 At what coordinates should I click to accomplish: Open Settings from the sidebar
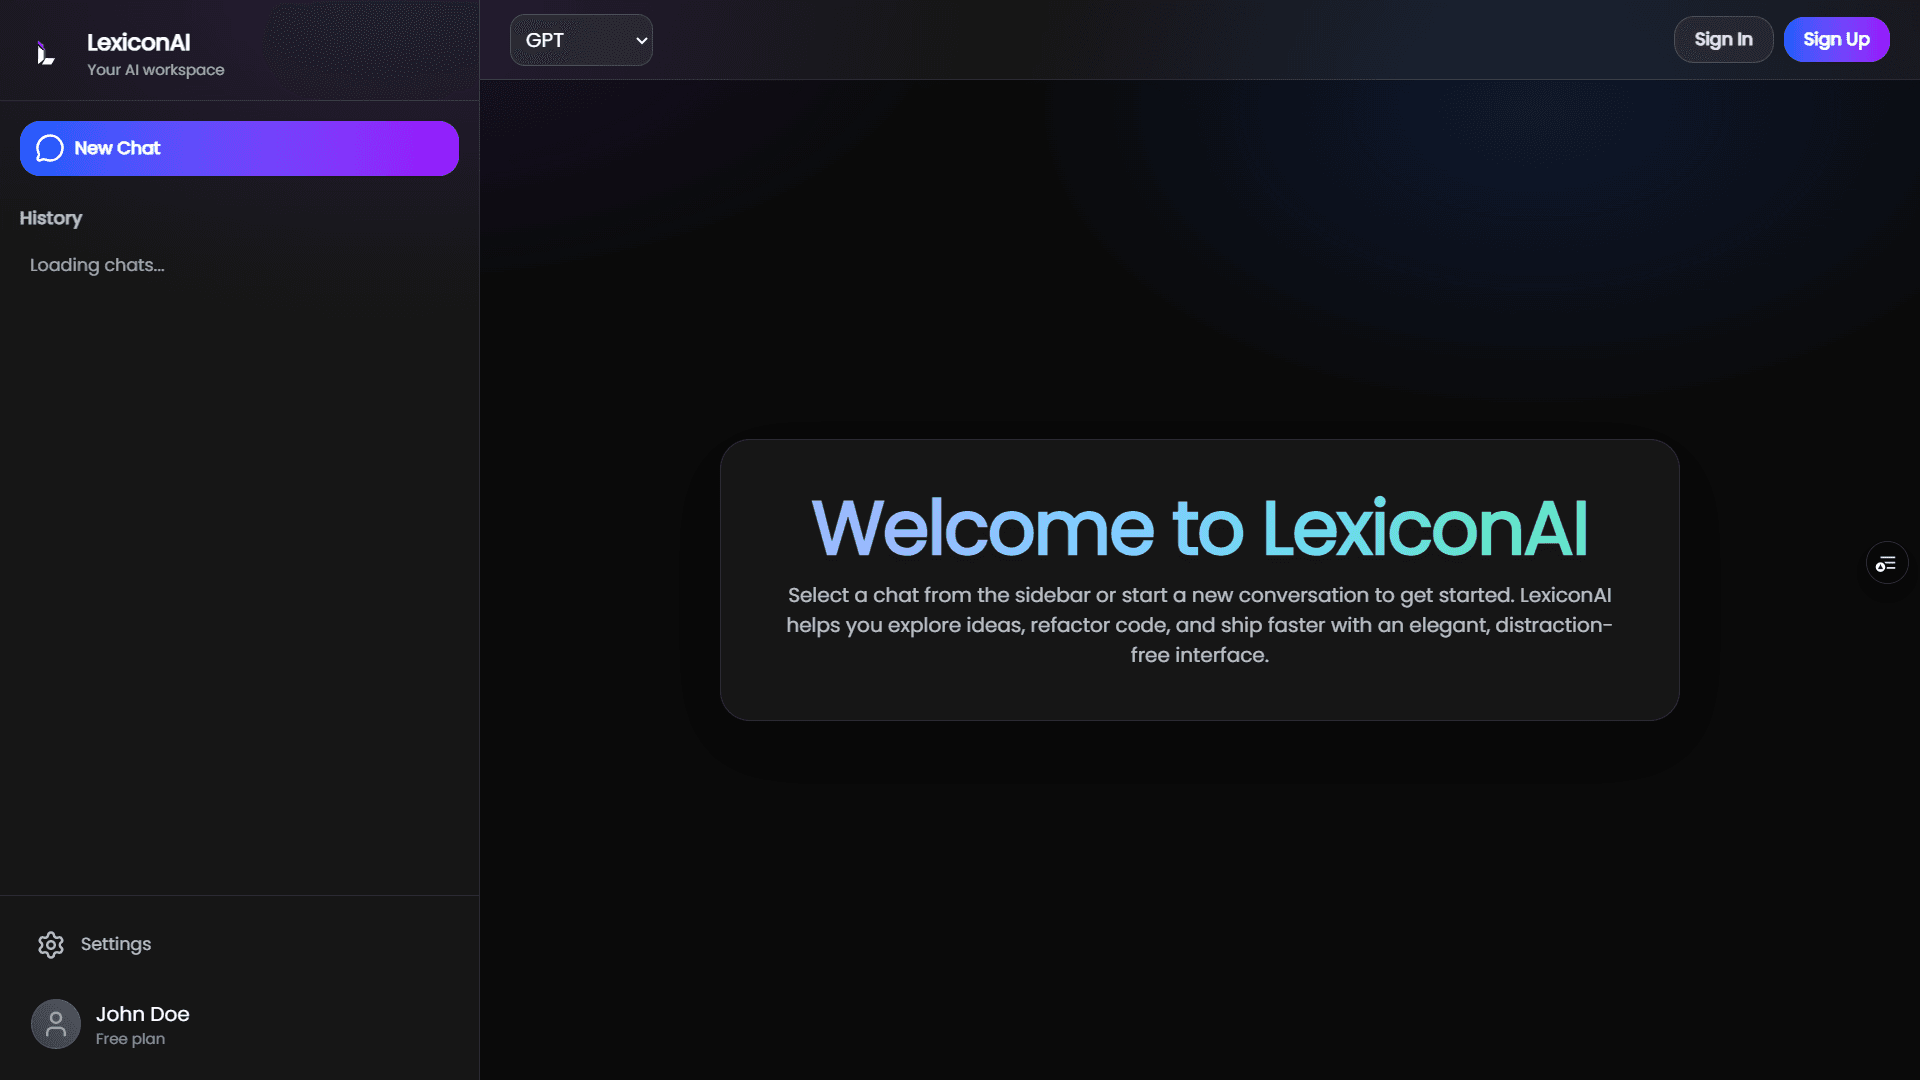coord(115,944)
